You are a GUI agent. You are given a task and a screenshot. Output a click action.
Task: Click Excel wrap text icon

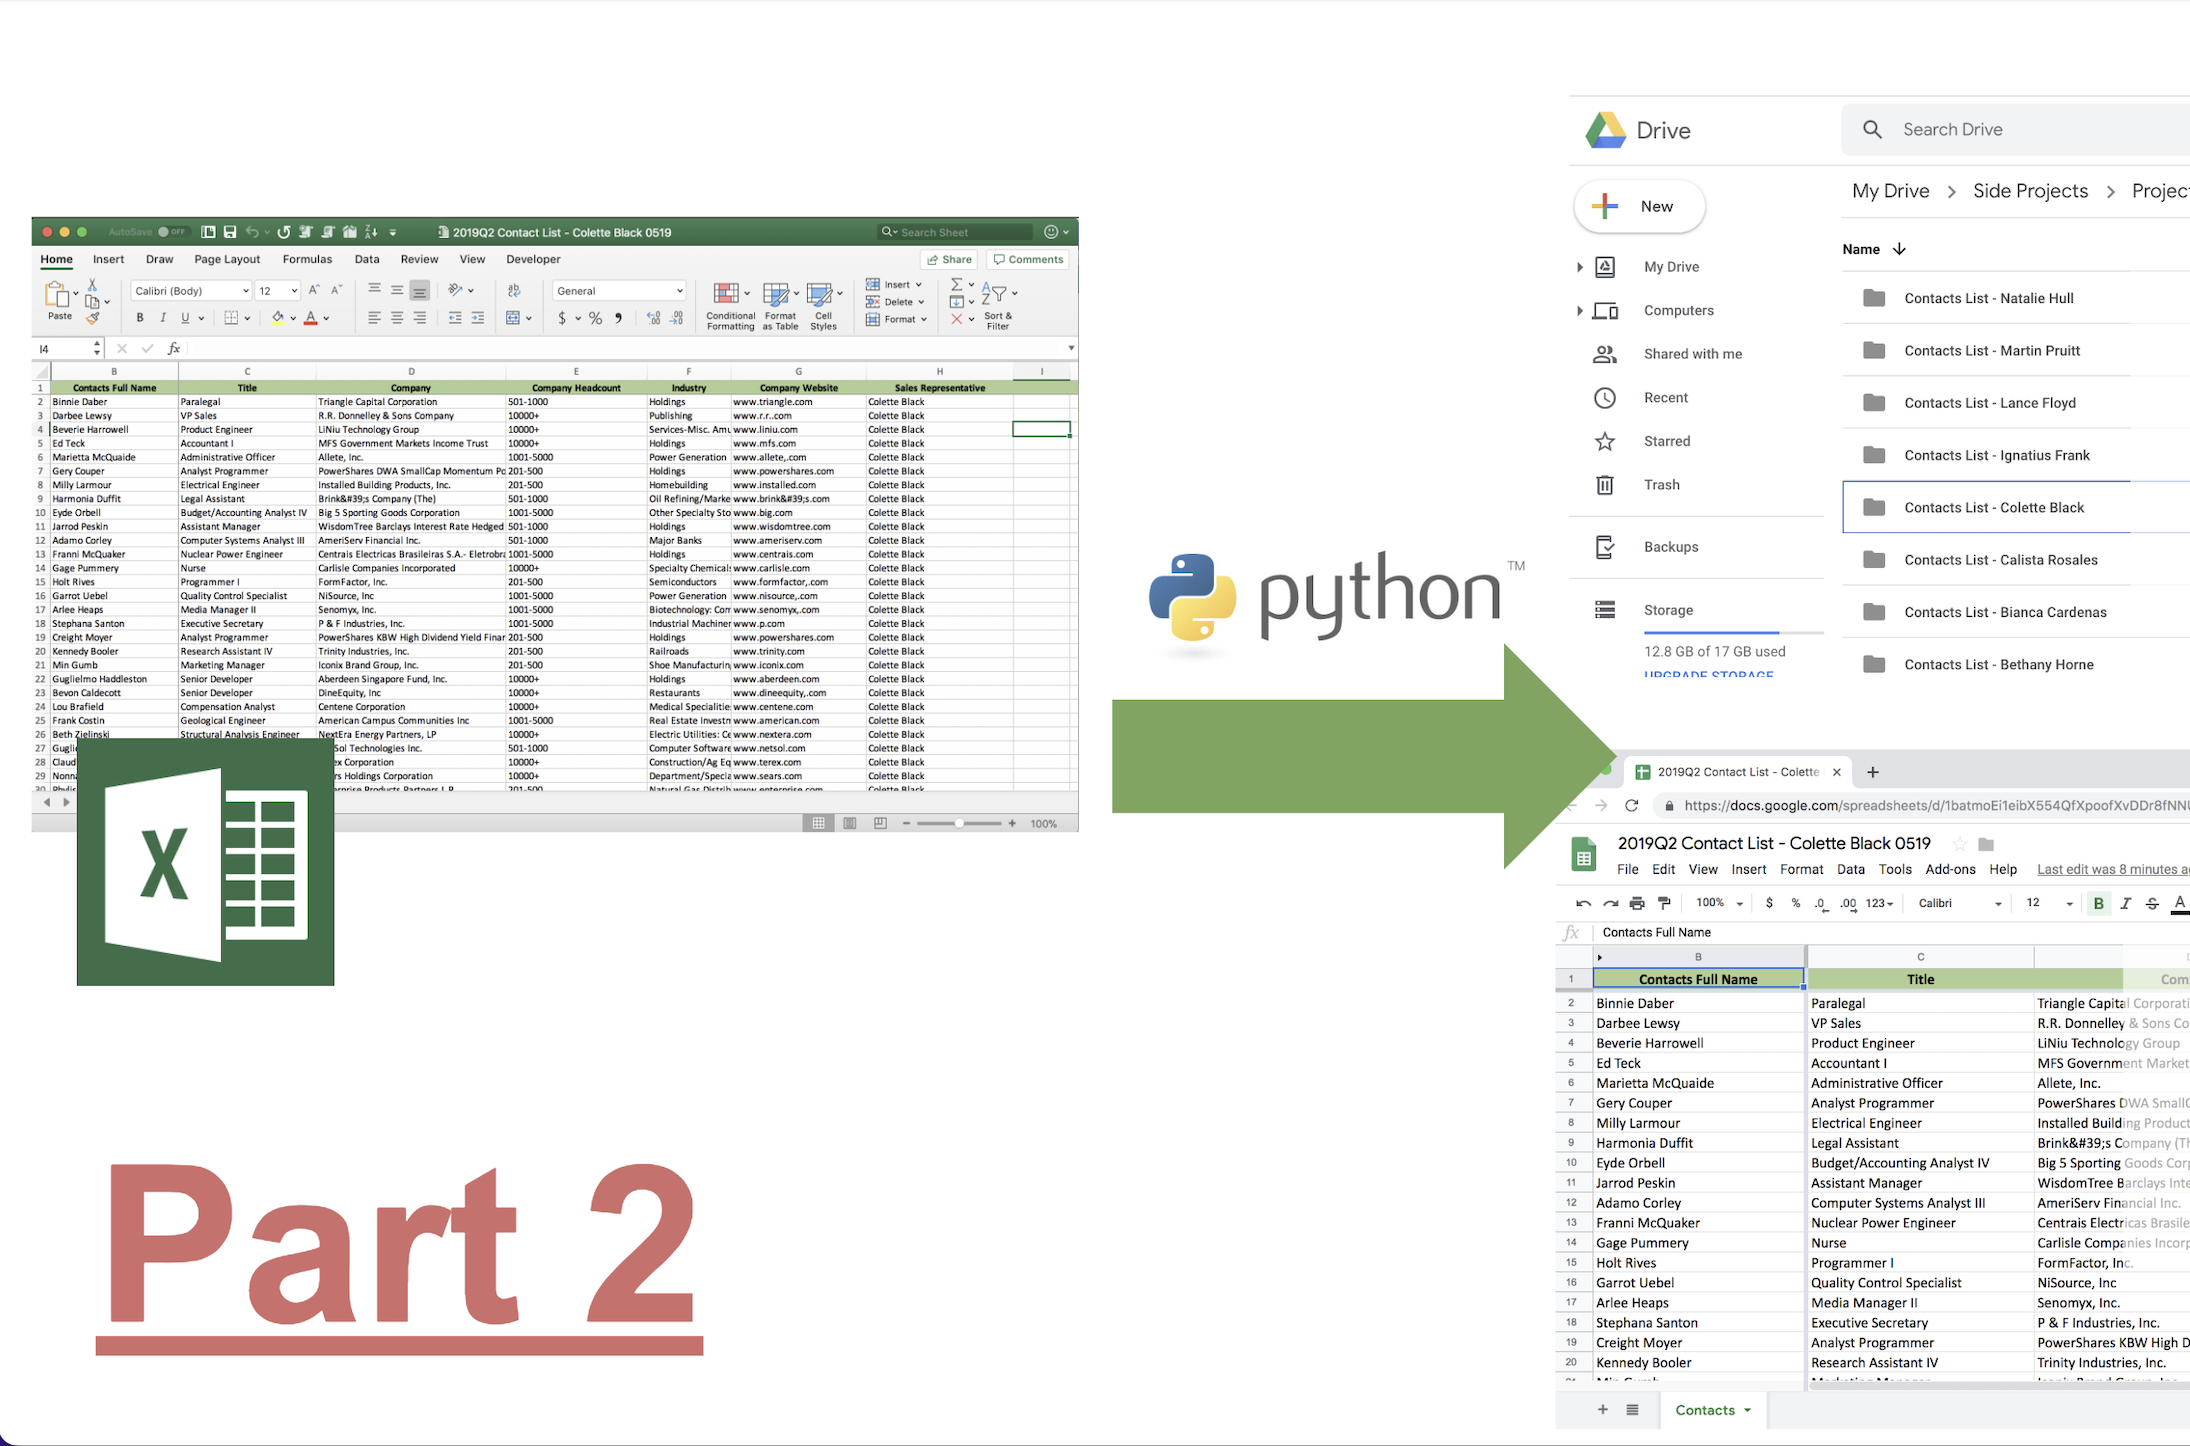[x=514, y=290]
